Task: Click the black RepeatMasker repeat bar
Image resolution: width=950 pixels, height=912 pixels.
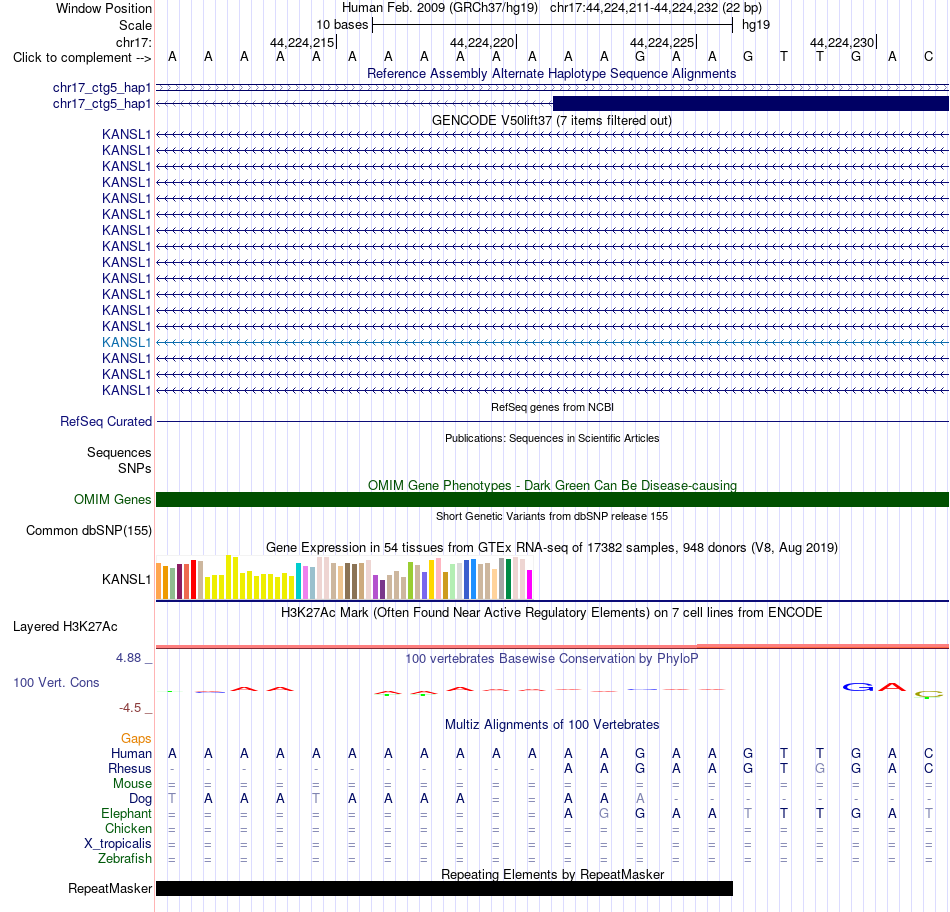Action: pyautogui.click(x=444, y=888)
